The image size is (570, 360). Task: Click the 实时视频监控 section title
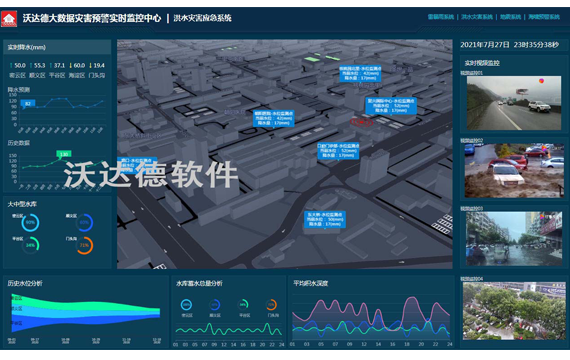482,63
